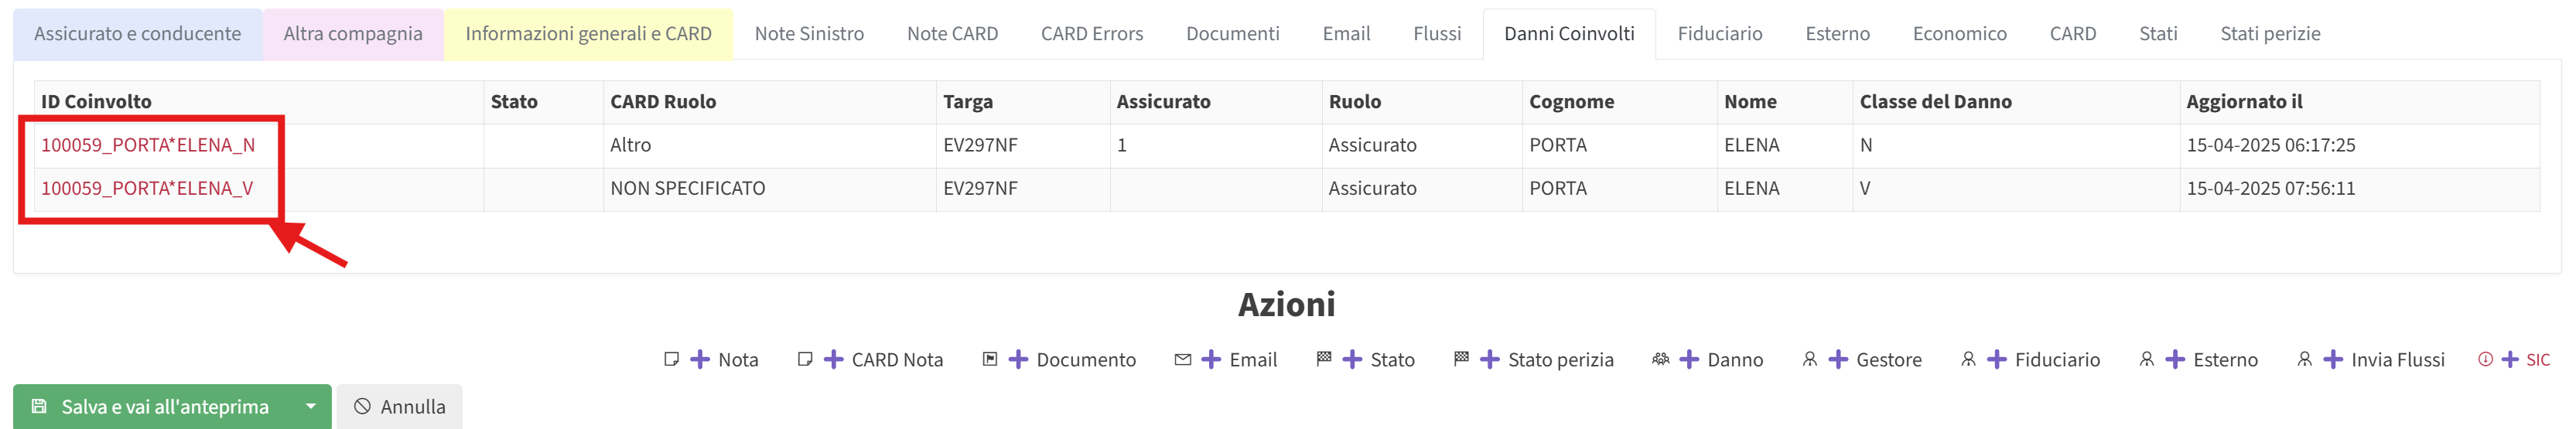Screen dimensions: 2576x429
Task: Expand the Salva e vai all'anteprima dropdown arrow
Action: (311, 406)
